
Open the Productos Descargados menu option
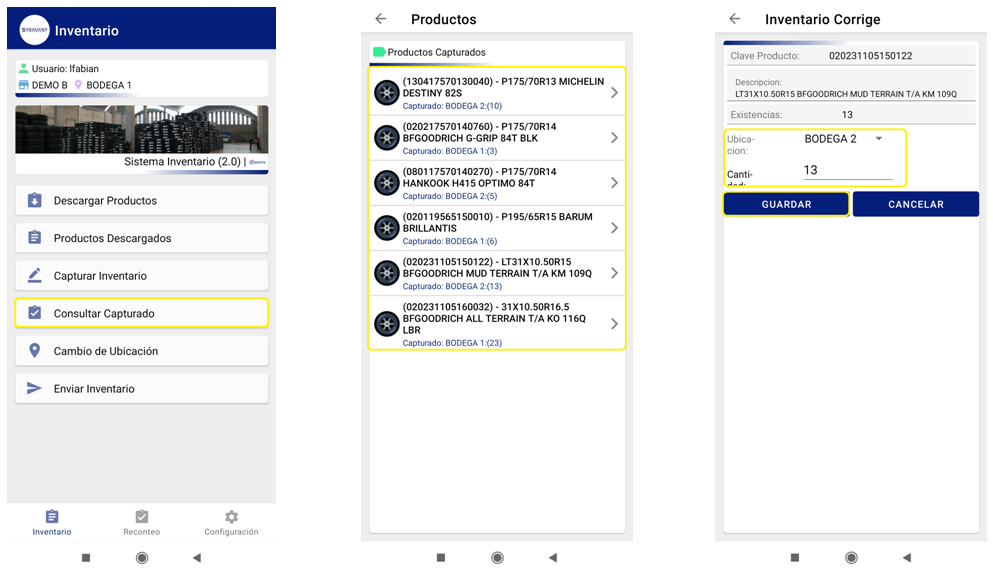[x=142, y=238]
